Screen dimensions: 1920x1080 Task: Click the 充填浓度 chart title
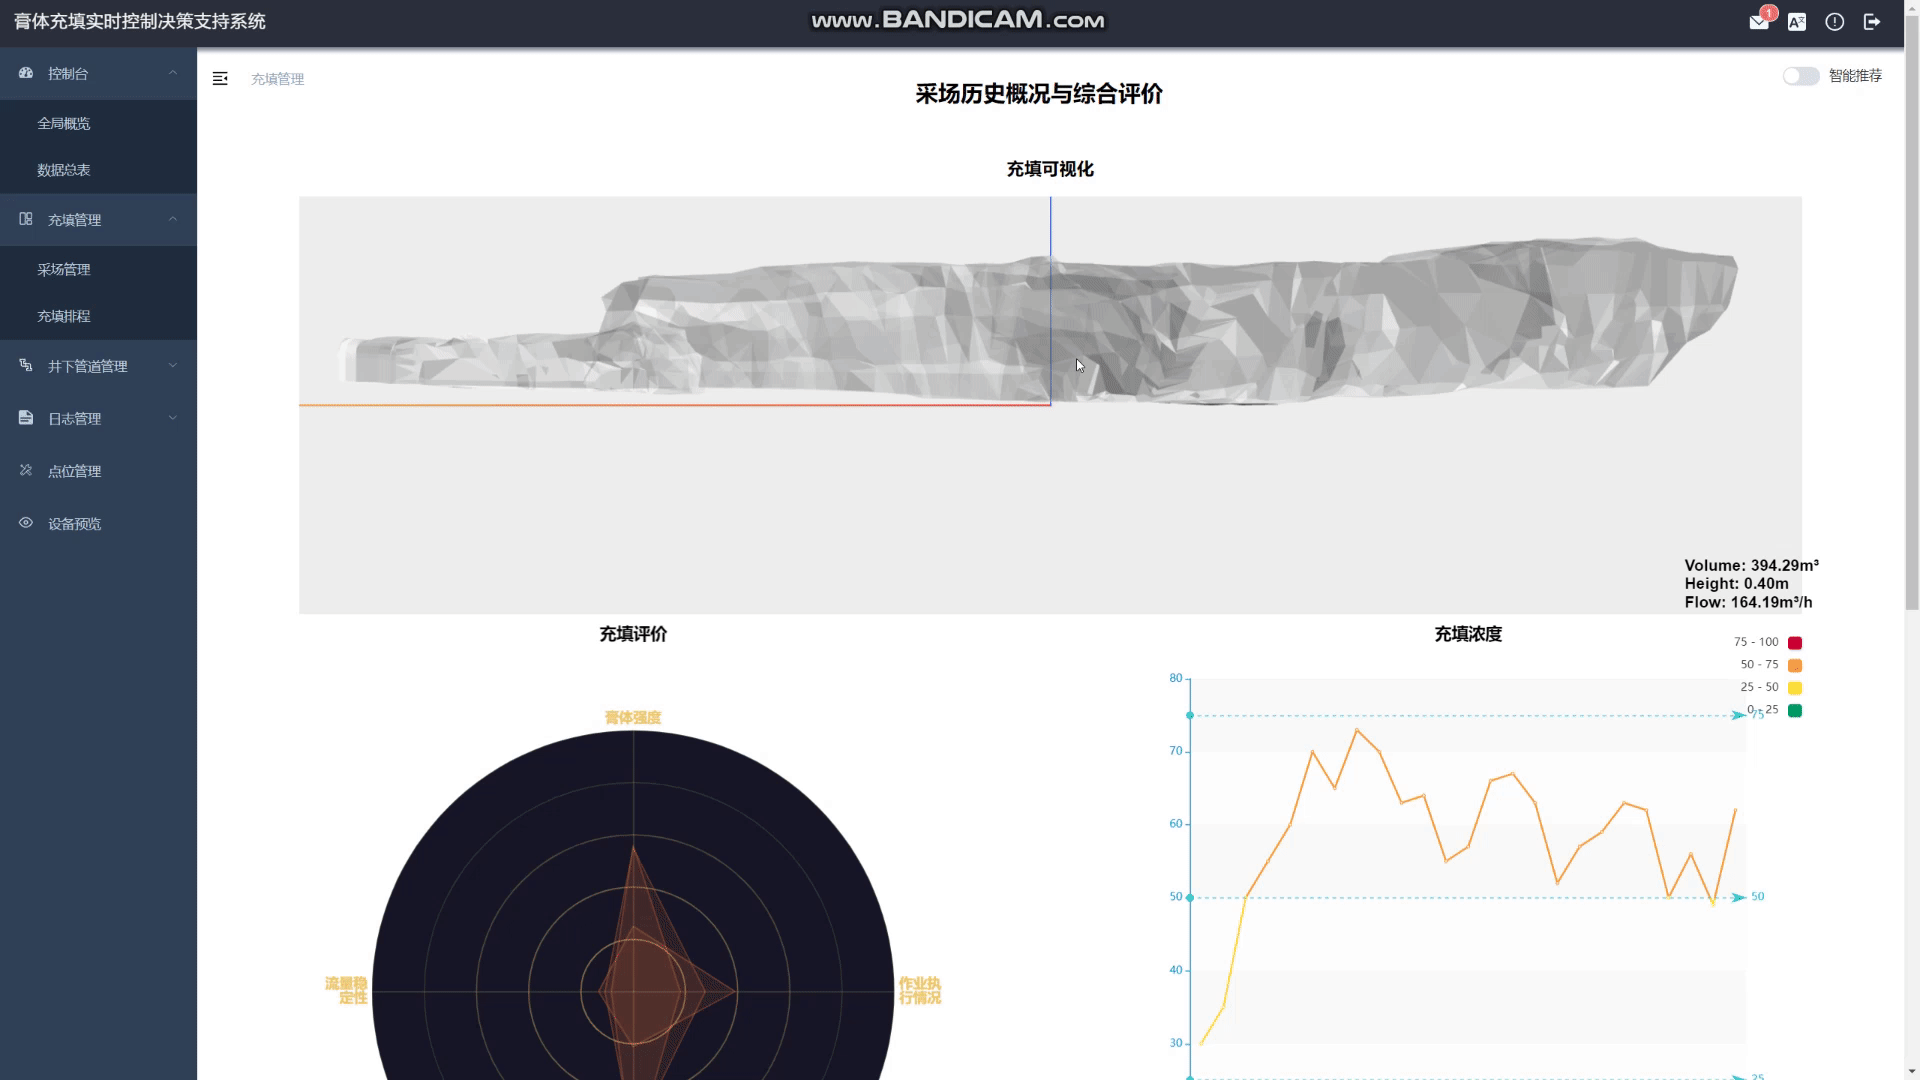tap(1467, 634)
